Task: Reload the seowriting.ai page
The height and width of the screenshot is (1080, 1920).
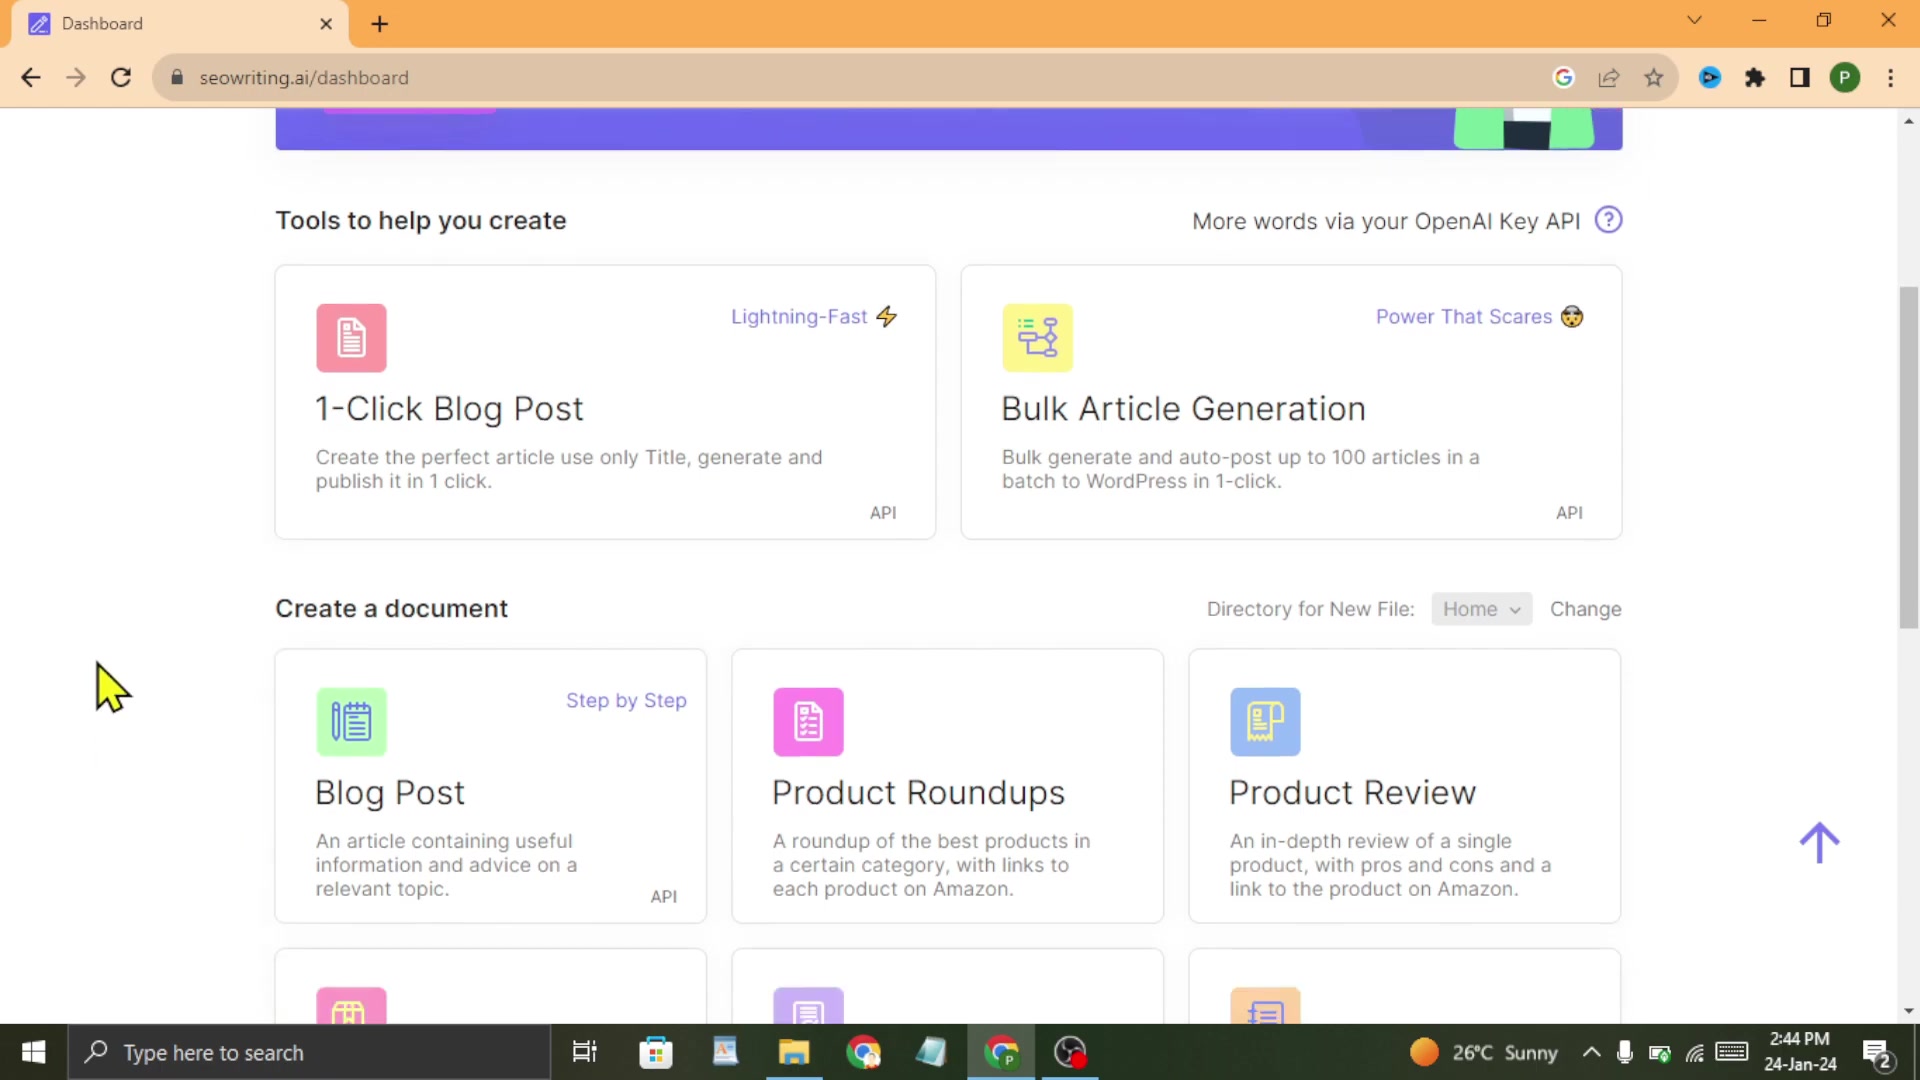Action: tap(121, 78)
